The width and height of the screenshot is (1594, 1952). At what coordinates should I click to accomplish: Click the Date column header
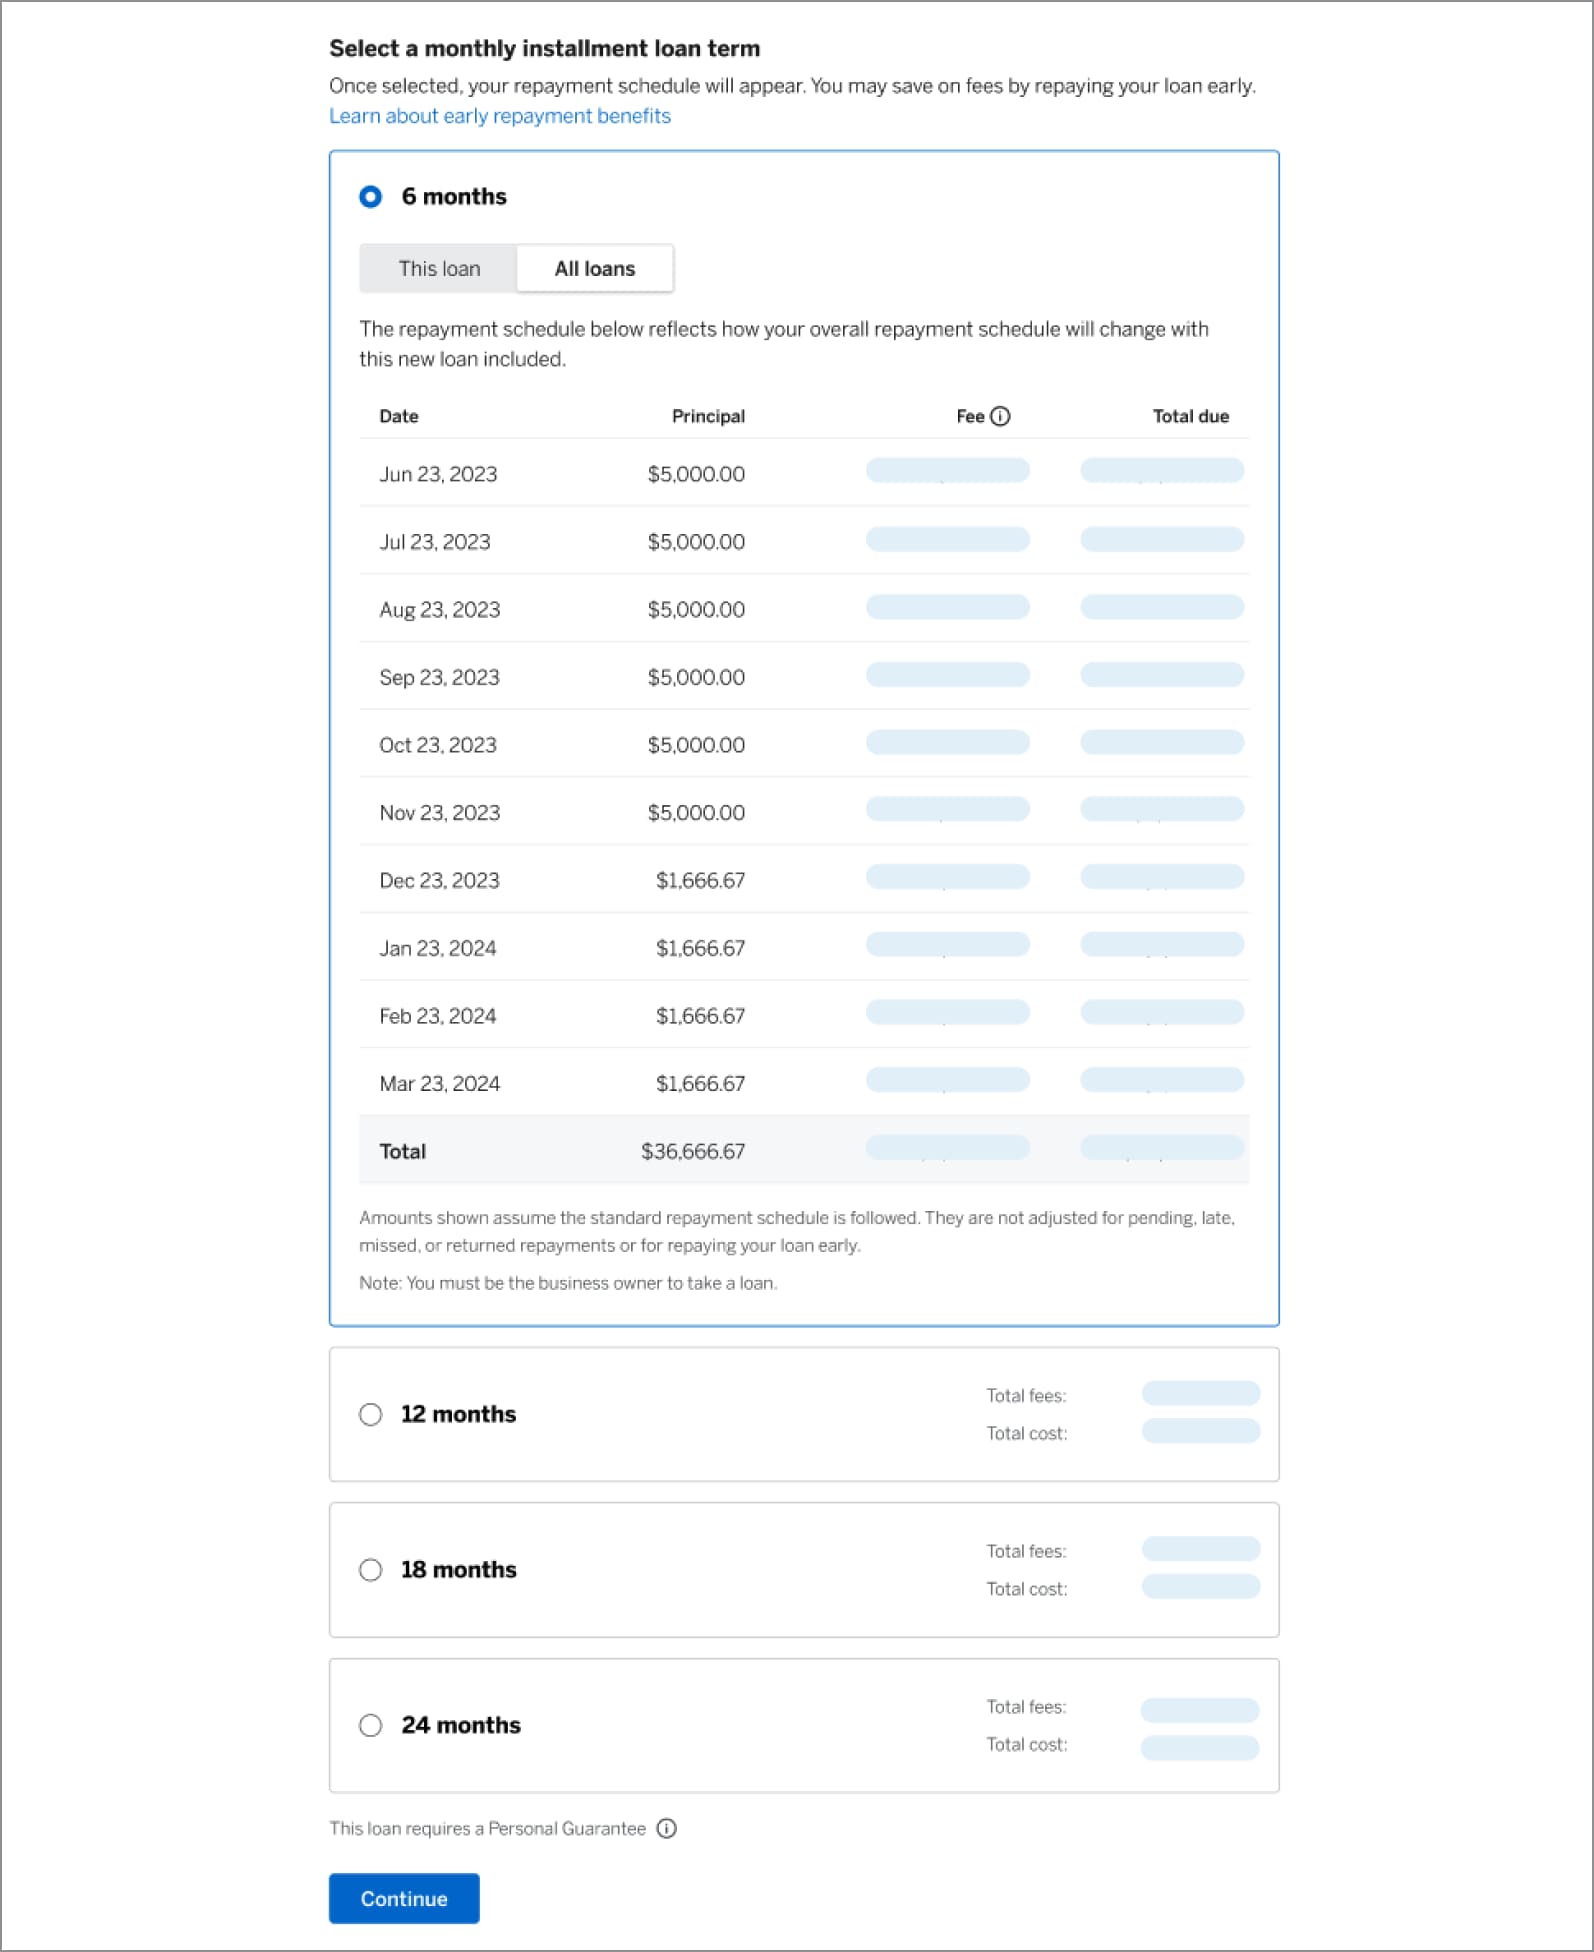point(399,416)
